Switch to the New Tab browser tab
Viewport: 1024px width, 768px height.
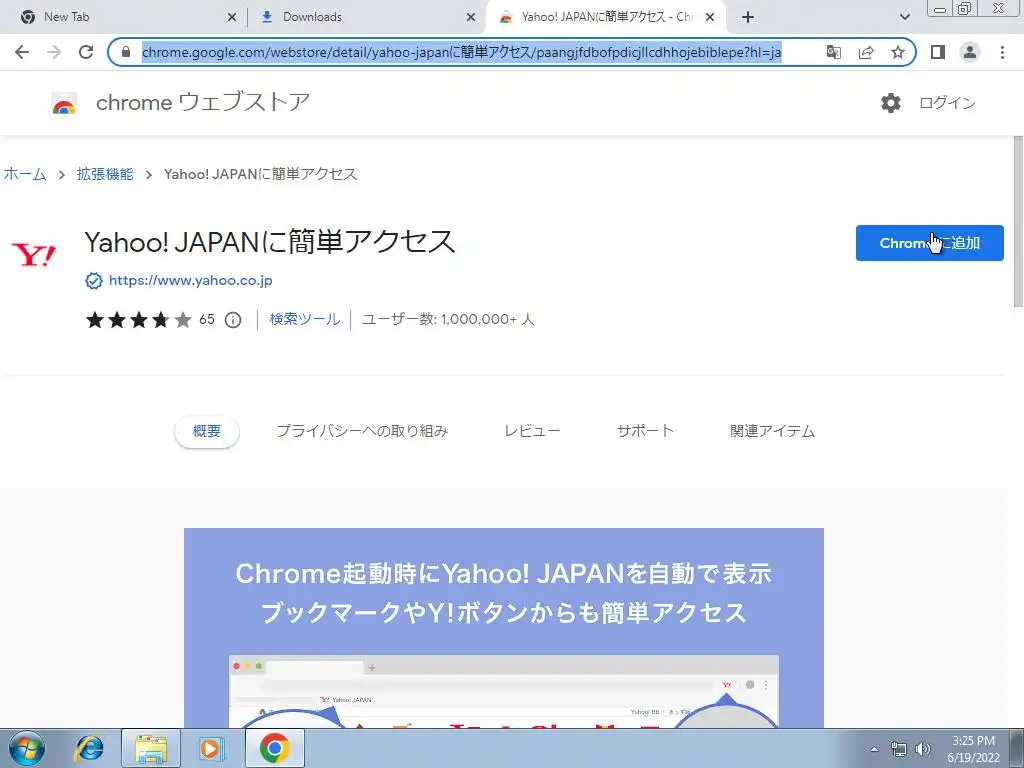[124, 17]
